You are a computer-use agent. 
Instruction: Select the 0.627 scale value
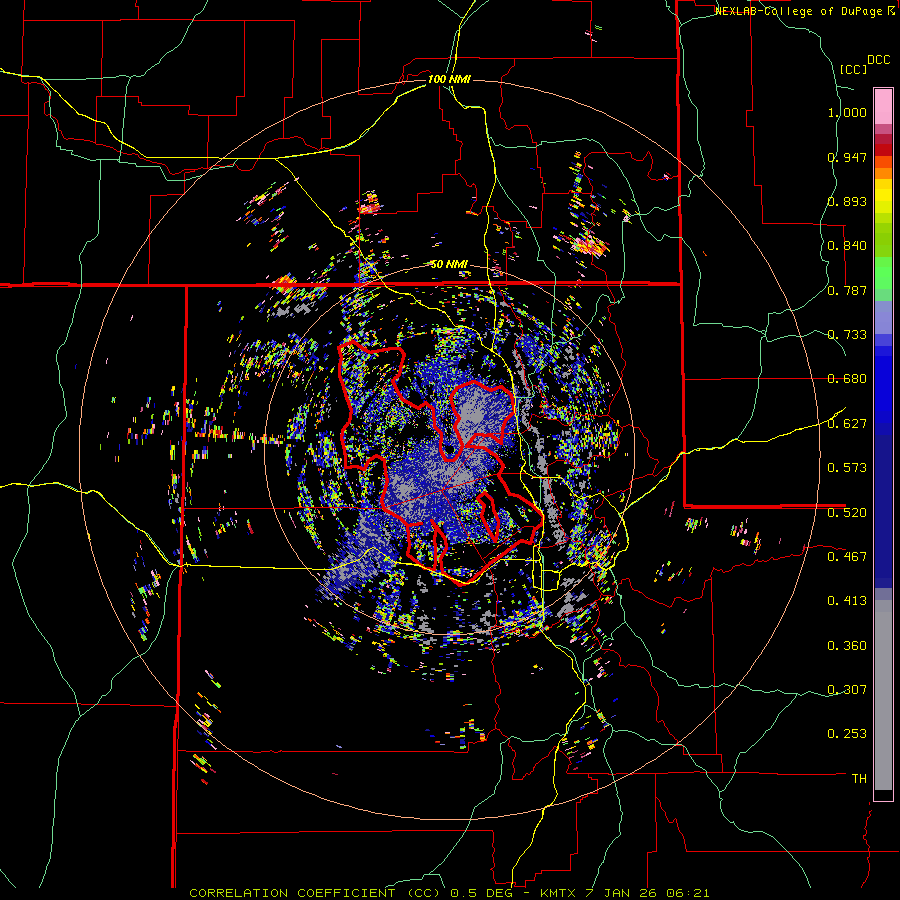[847, 424]
